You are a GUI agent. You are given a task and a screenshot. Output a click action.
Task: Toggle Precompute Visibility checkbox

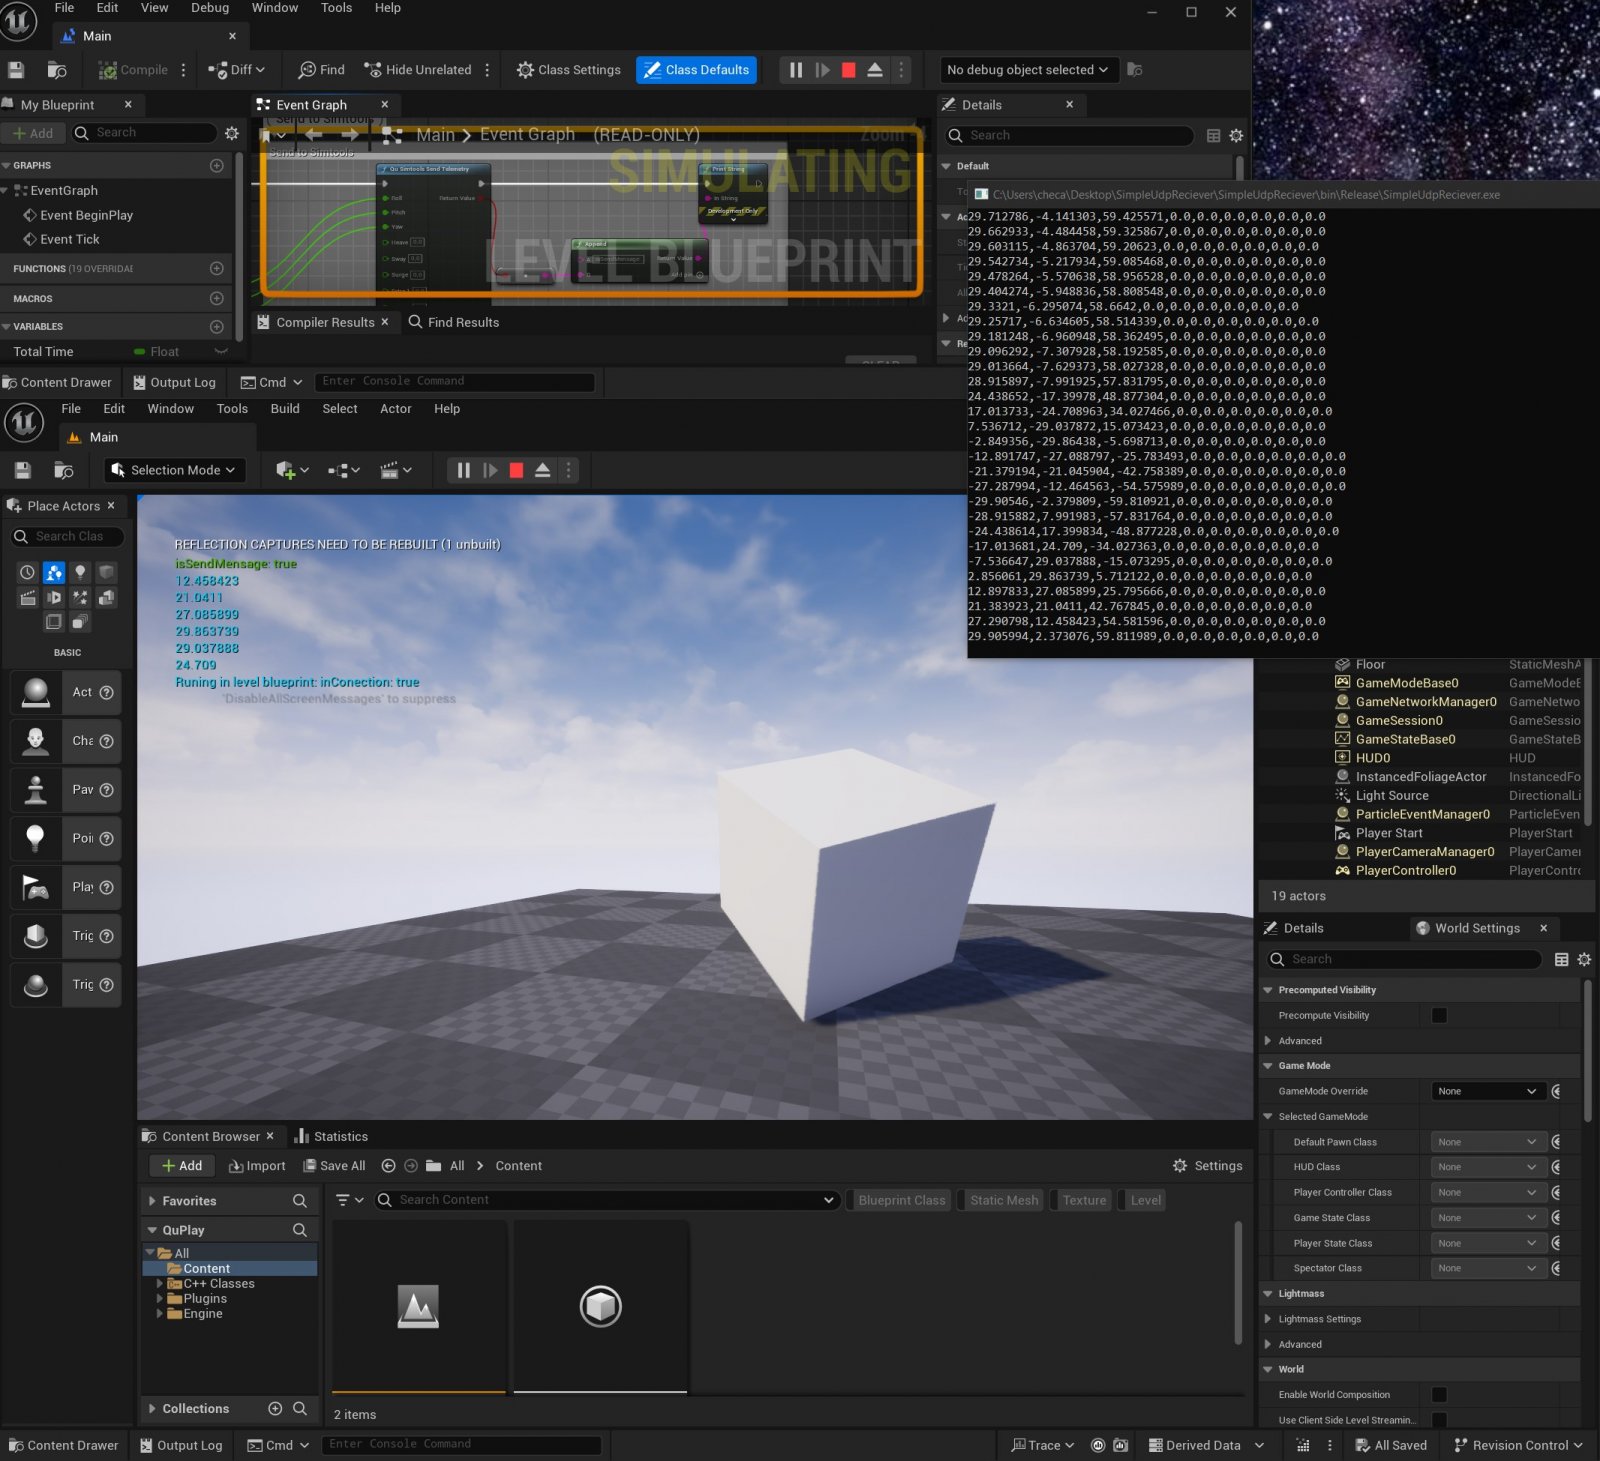point(1439,1016)
